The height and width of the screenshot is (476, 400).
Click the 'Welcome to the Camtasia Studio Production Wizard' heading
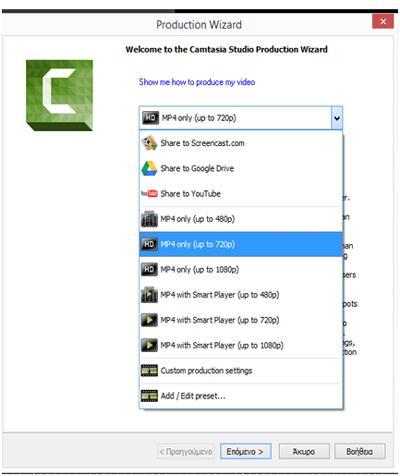(226, 49)
